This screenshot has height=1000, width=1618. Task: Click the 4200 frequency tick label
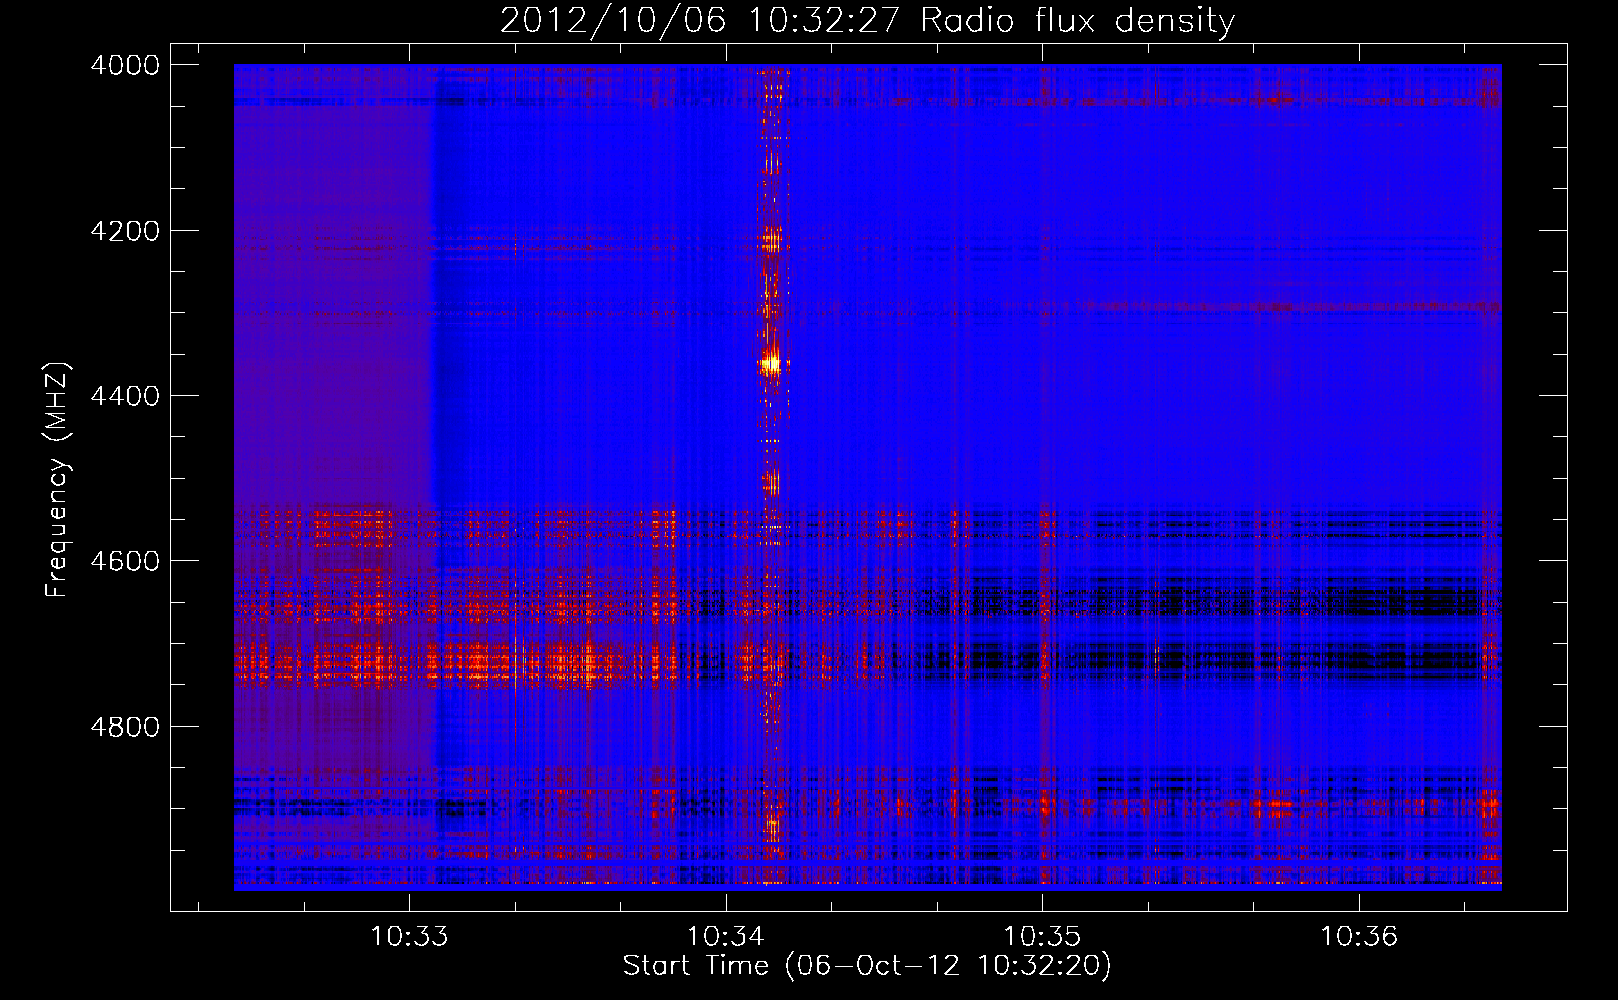pyautogui.click(x=124, y=231)
